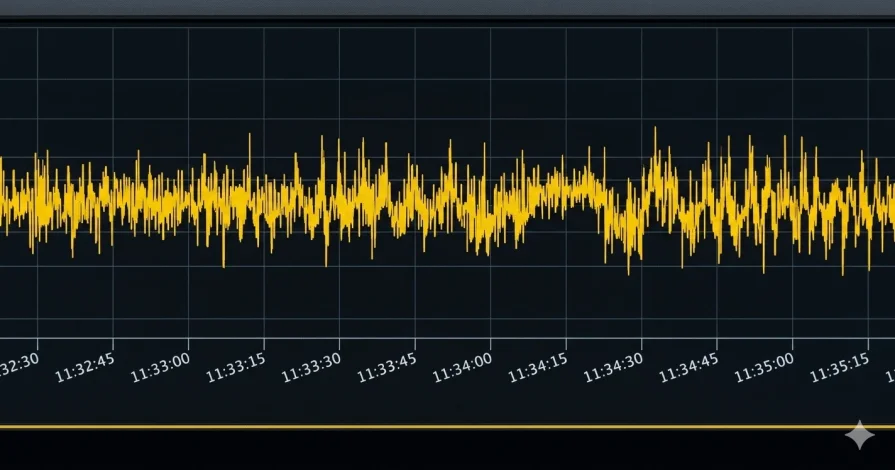Select the 11:33:45 time axis label
The width and height of the screenshot is (895, 470).
[x=387, y=367]
